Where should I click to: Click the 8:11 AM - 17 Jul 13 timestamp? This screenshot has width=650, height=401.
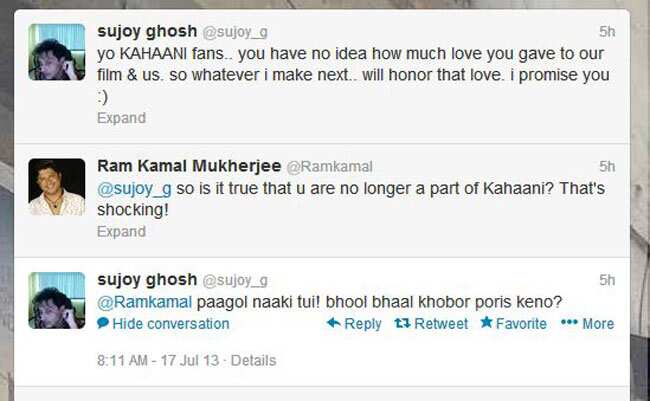click(158, 360)
